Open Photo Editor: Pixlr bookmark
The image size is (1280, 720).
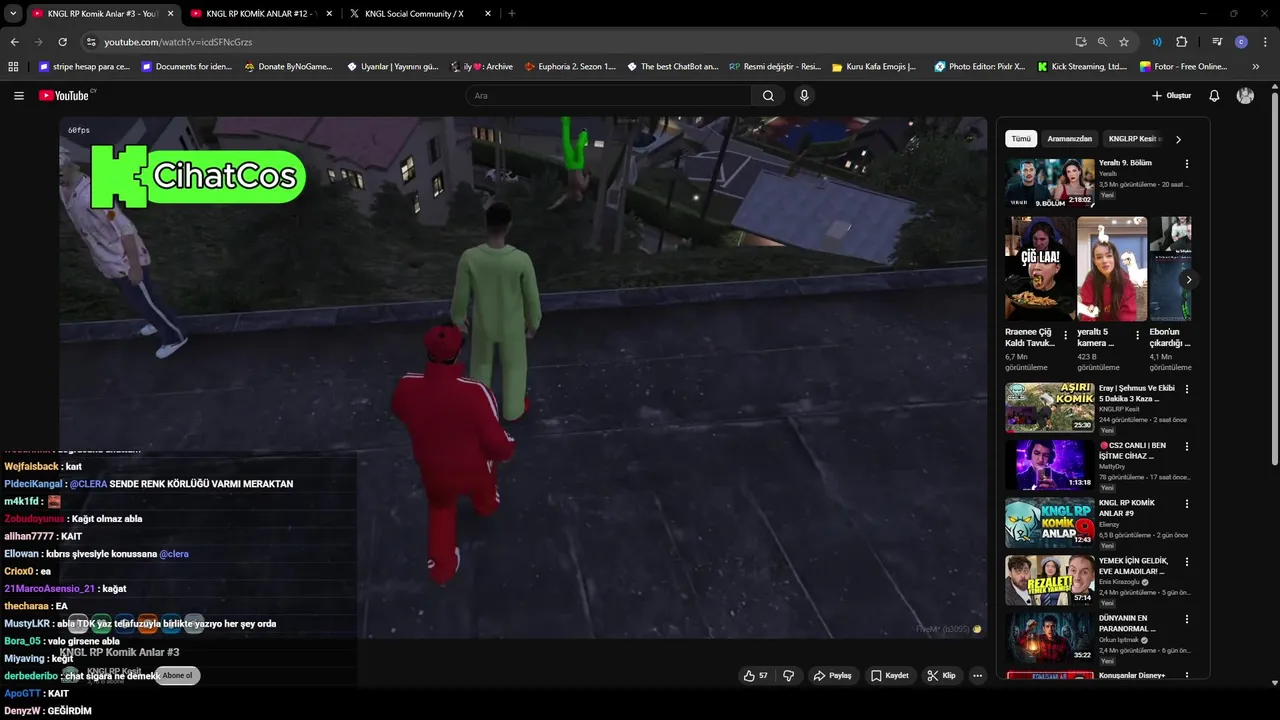tap(980, 67)
